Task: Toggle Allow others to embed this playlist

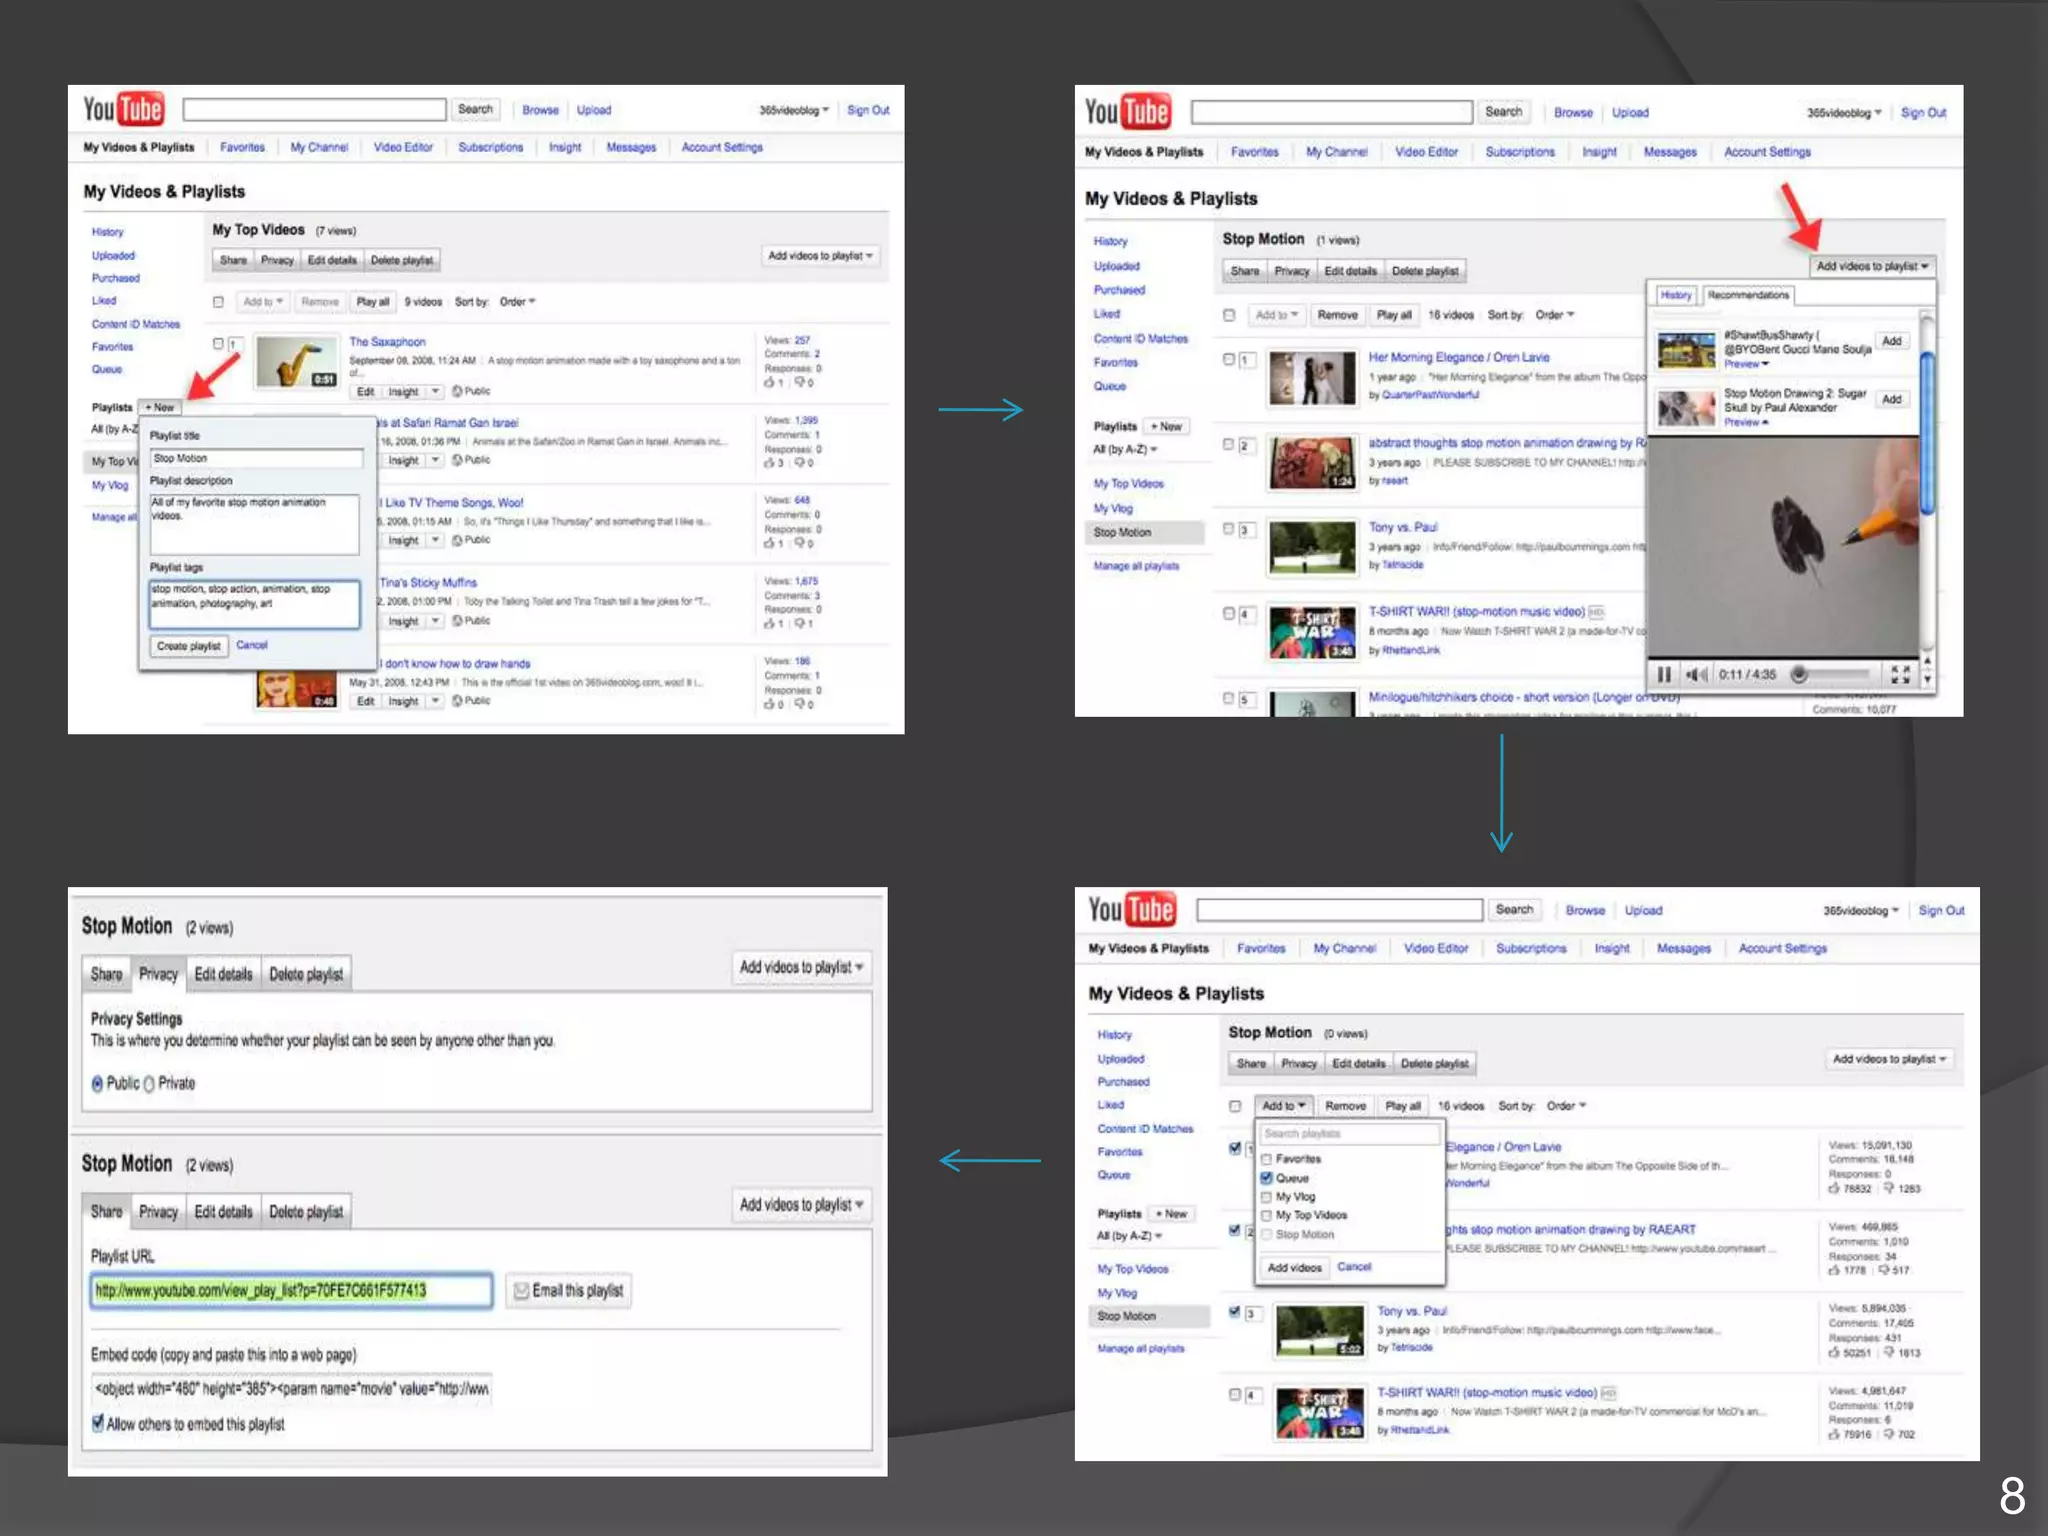Action: coord(98,1423)
